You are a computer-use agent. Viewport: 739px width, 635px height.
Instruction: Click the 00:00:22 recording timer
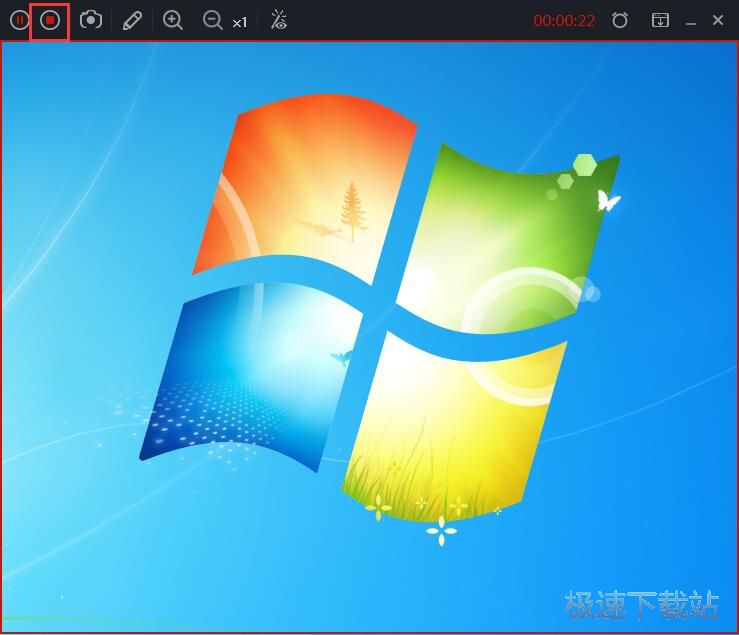pos(564,21)
